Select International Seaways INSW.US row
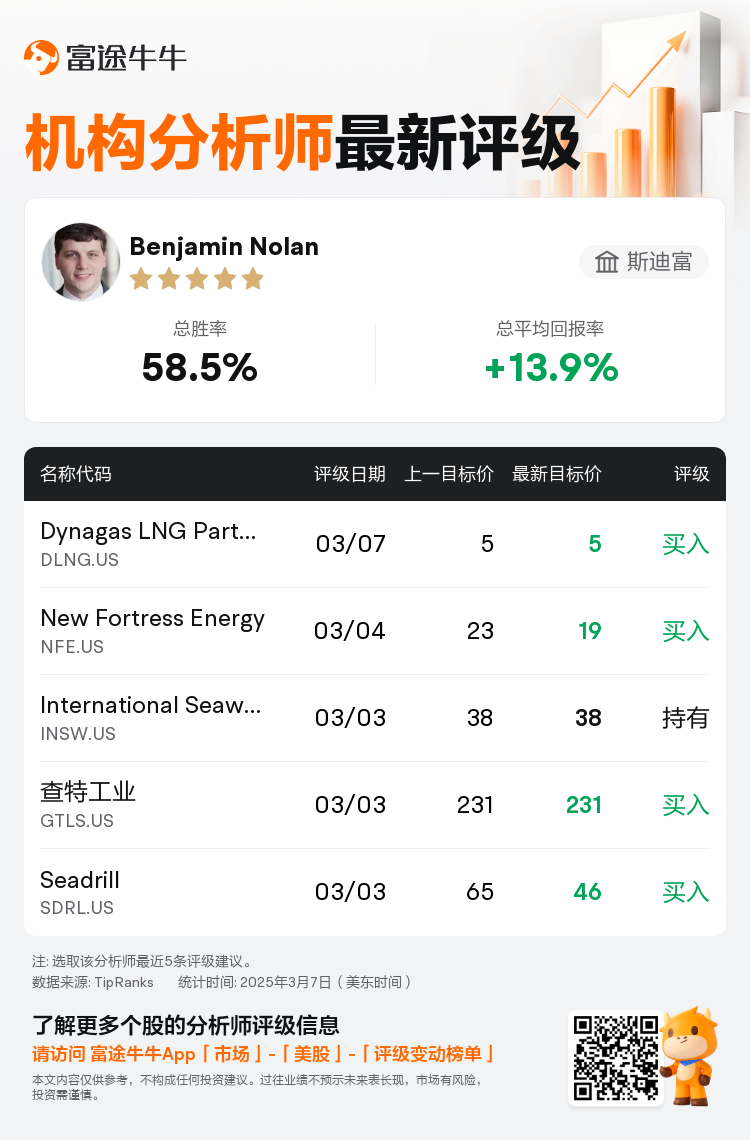The image size is (750, 1140). [x=375, y=718]
